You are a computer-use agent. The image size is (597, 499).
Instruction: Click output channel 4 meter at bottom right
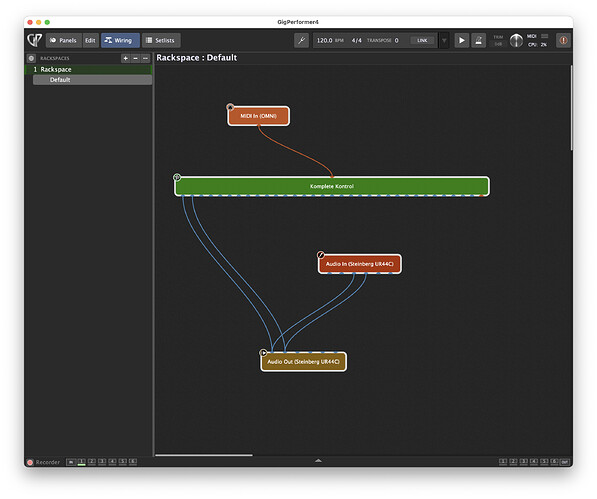coord(534,462)
